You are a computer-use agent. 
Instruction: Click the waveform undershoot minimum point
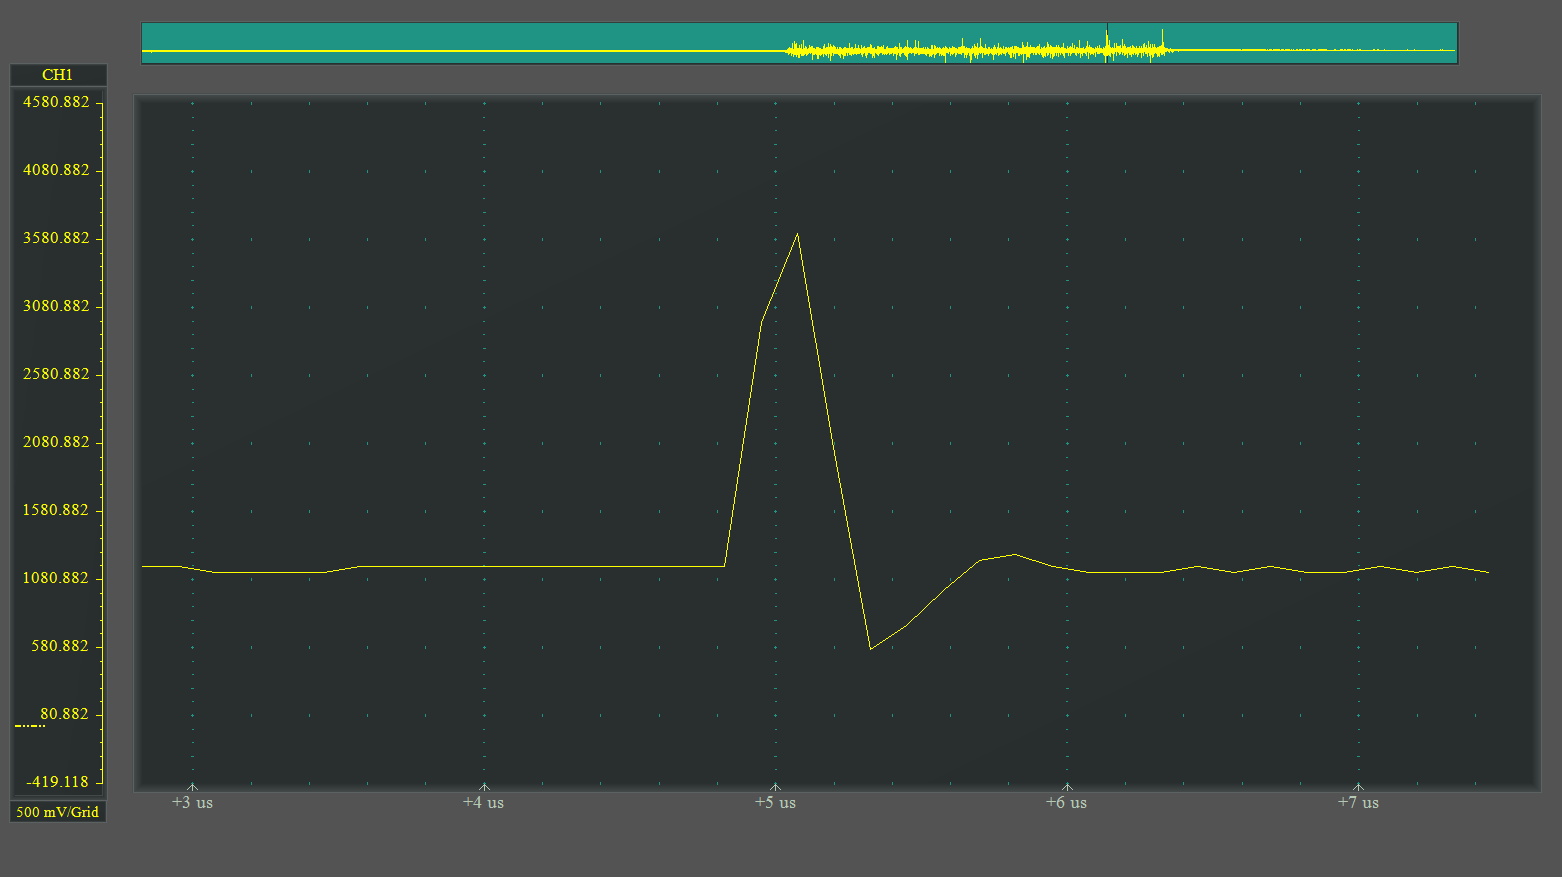871,649
